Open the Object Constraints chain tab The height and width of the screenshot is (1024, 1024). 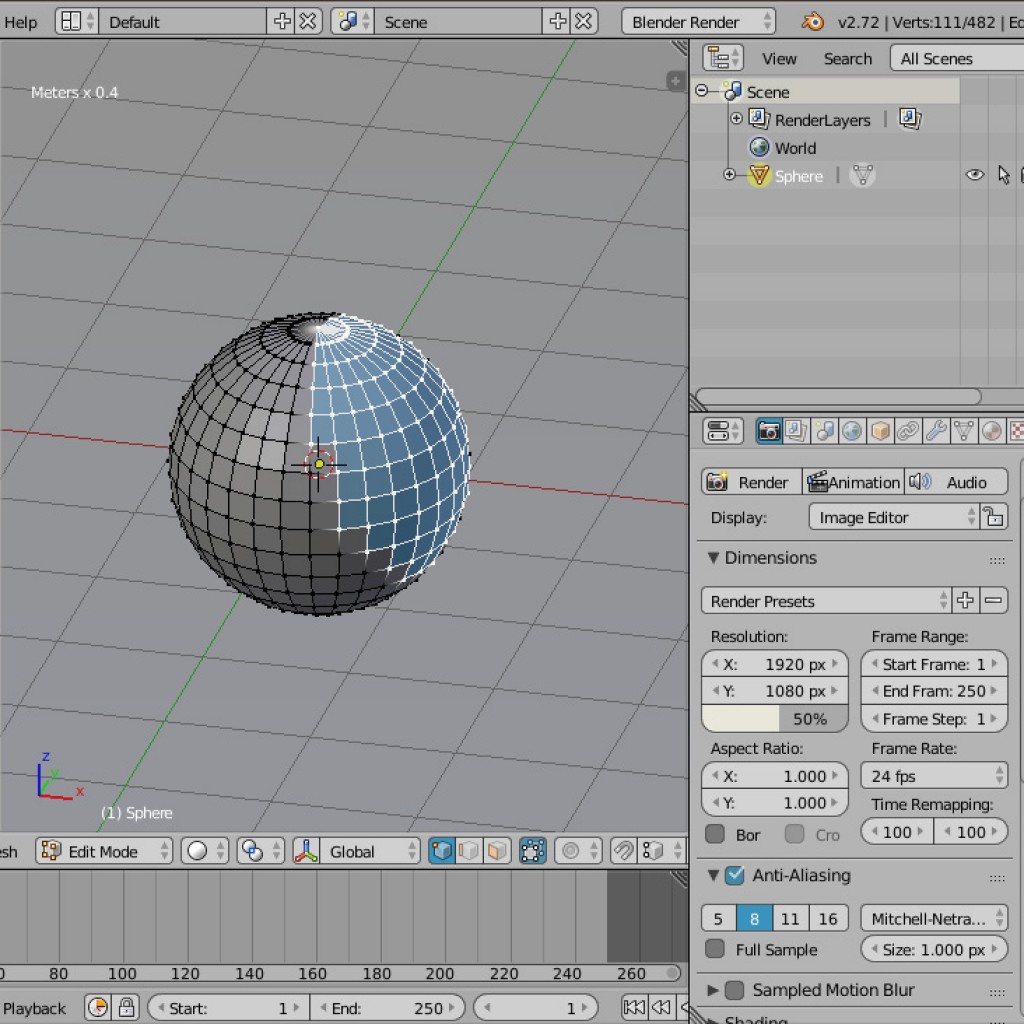908,431
